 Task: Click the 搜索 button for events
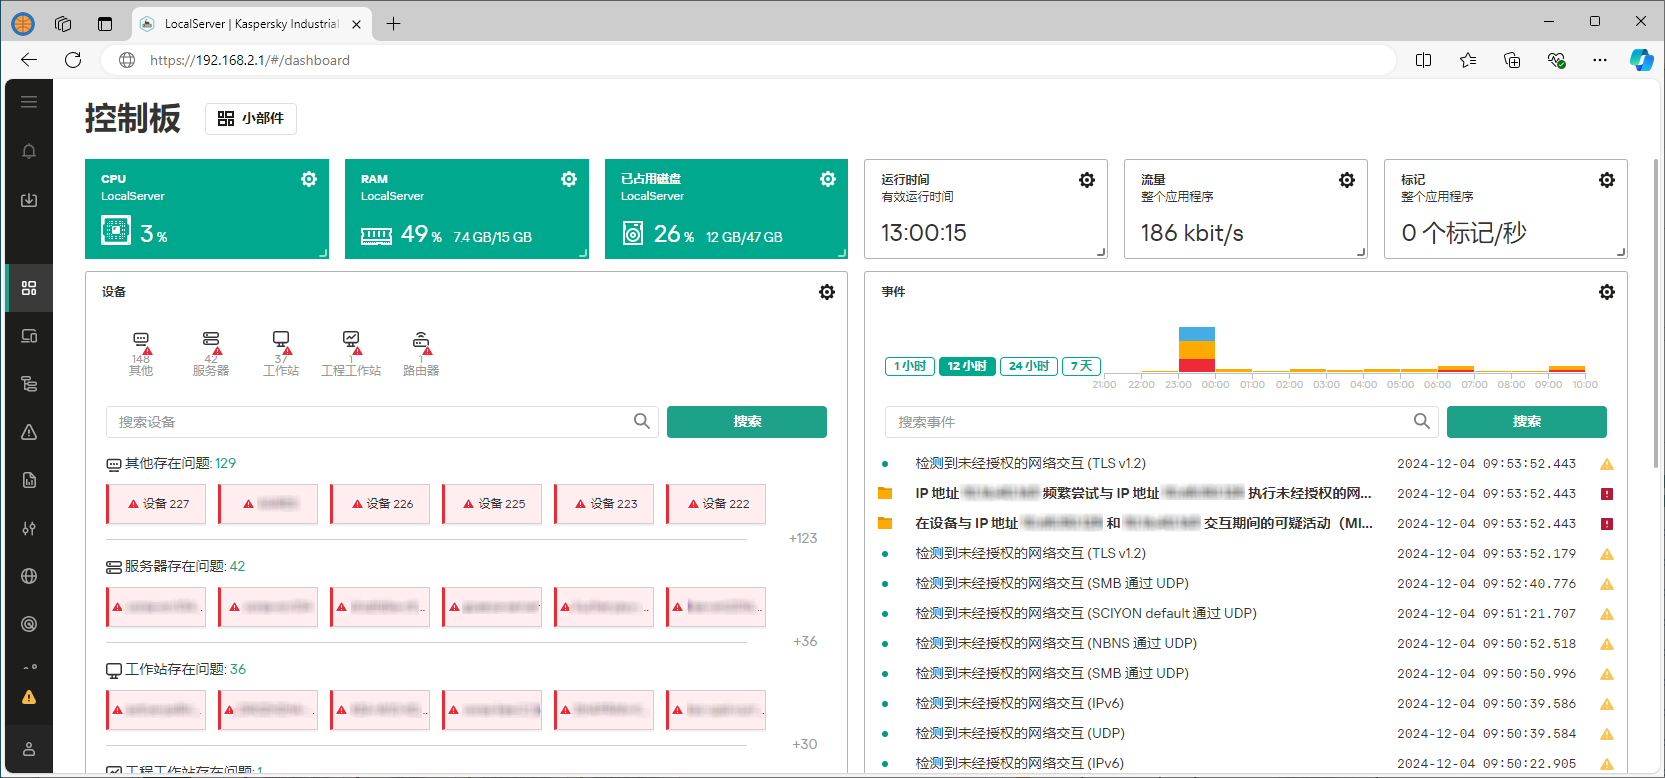tap(1526, 422)
